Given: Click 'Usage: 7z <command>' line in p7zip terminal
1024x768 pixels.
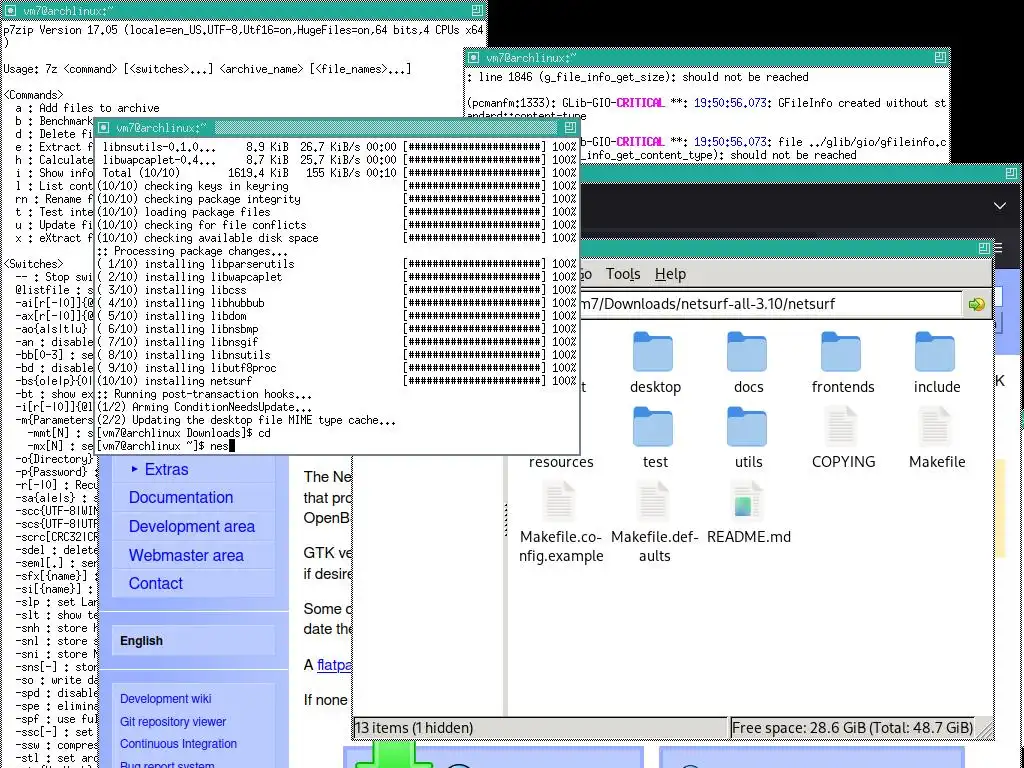Looking at the screenshot, I should tap(207, 69).
